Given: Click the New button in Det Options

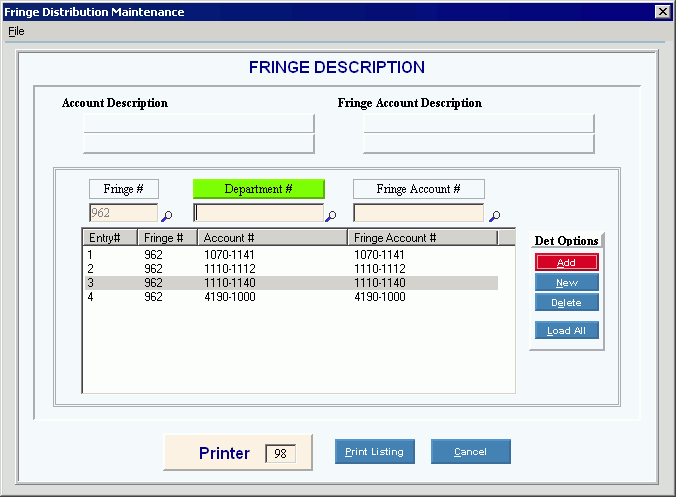Looking at the screenshot, I should point(567,283).
